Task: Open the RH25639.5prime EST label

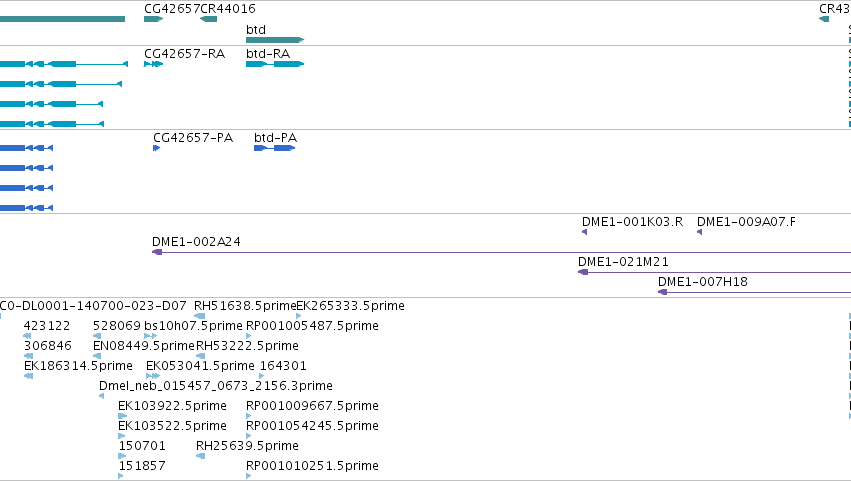Action: point(247,446)
